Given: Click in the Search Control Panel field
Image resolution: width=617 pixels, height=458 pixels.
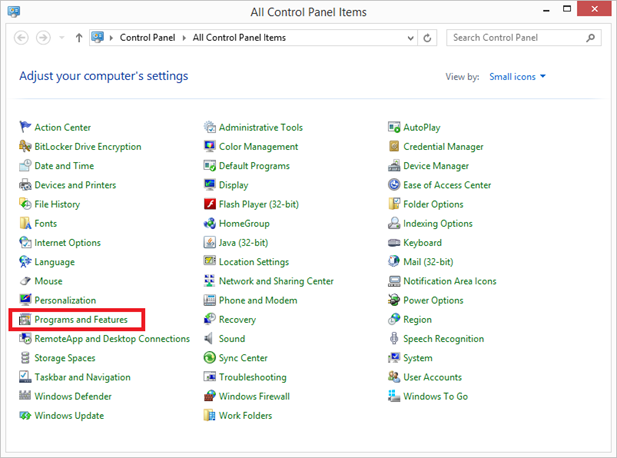Looking at the screenshot, I should (x=523, y=38).
